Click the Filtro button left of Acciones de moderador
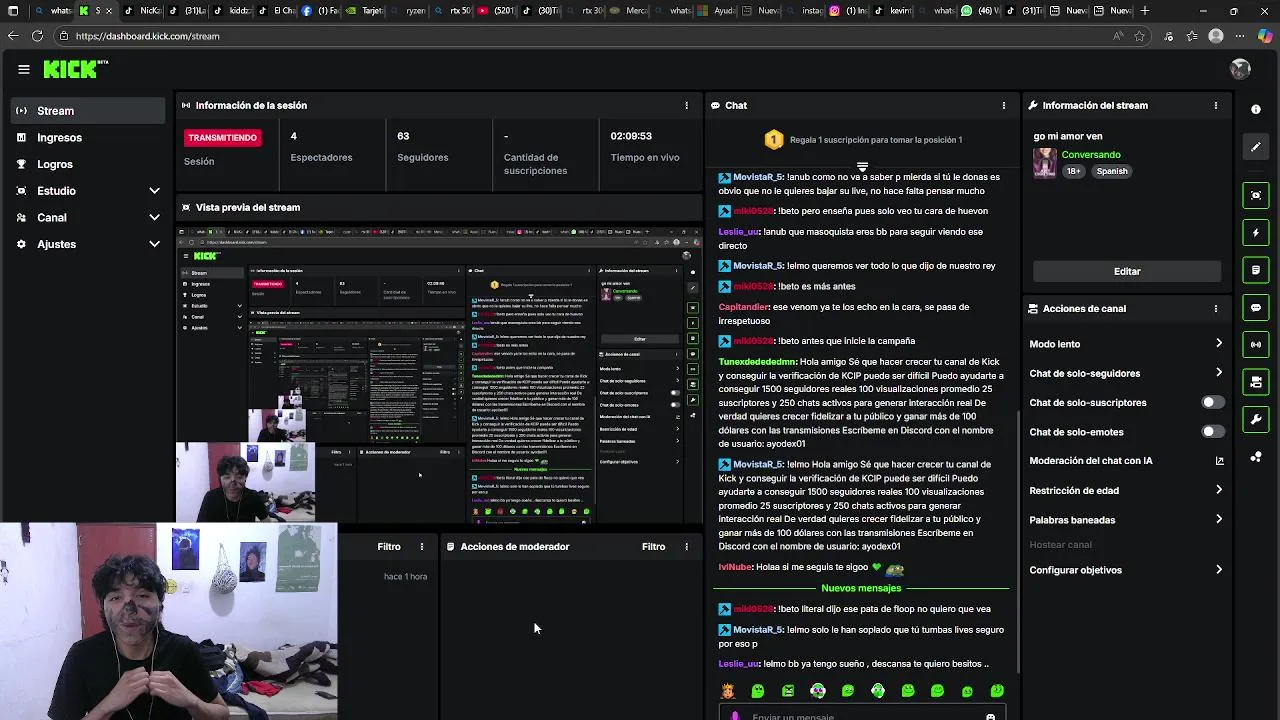 pyautogui.click(x=389, y=547)
